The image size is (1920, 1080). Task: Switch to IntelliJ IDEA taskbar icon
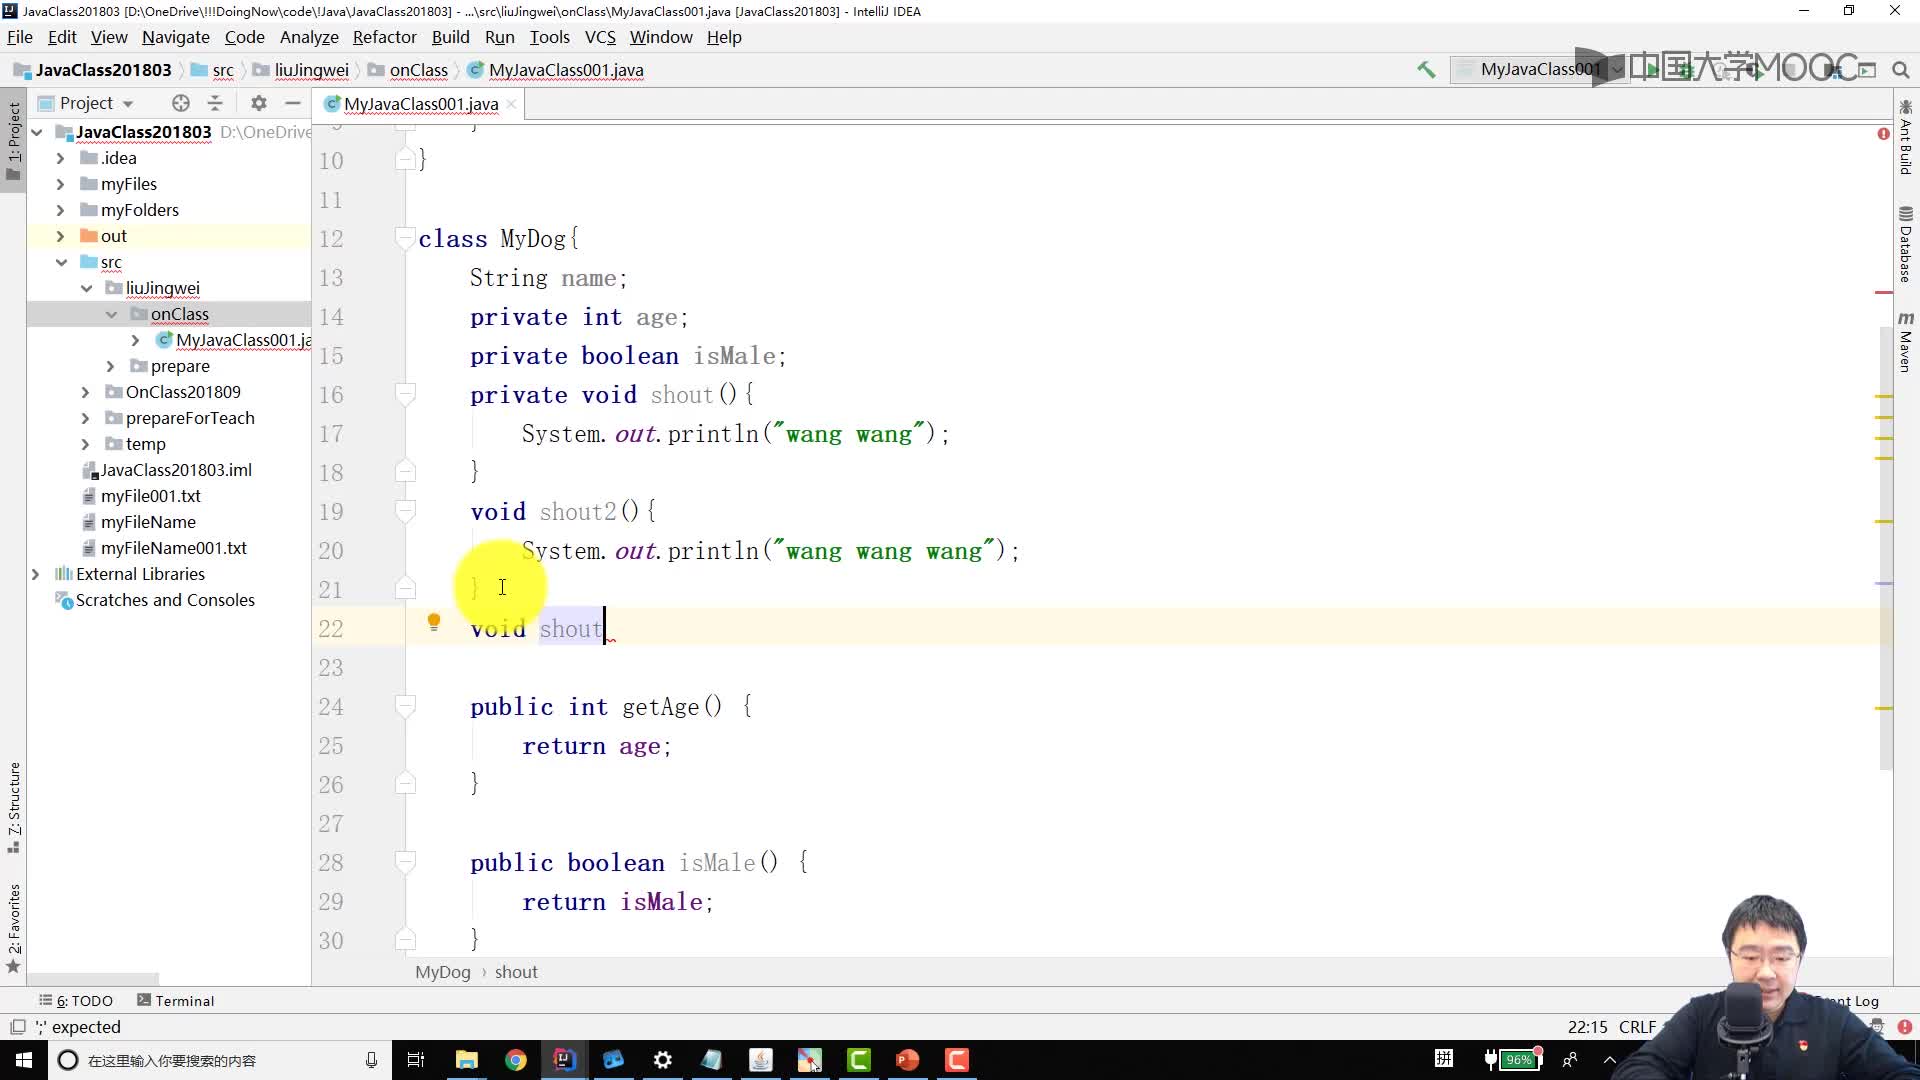click(x=564, y=1060)
